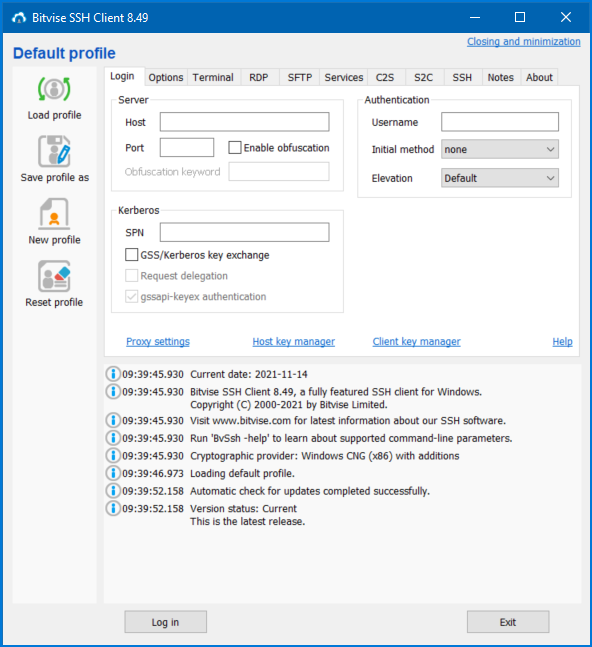Click info icon beside 'Run BvSsh -help' entry
Image resolution: width=592 pixels, height=647 pixels.
113,438
